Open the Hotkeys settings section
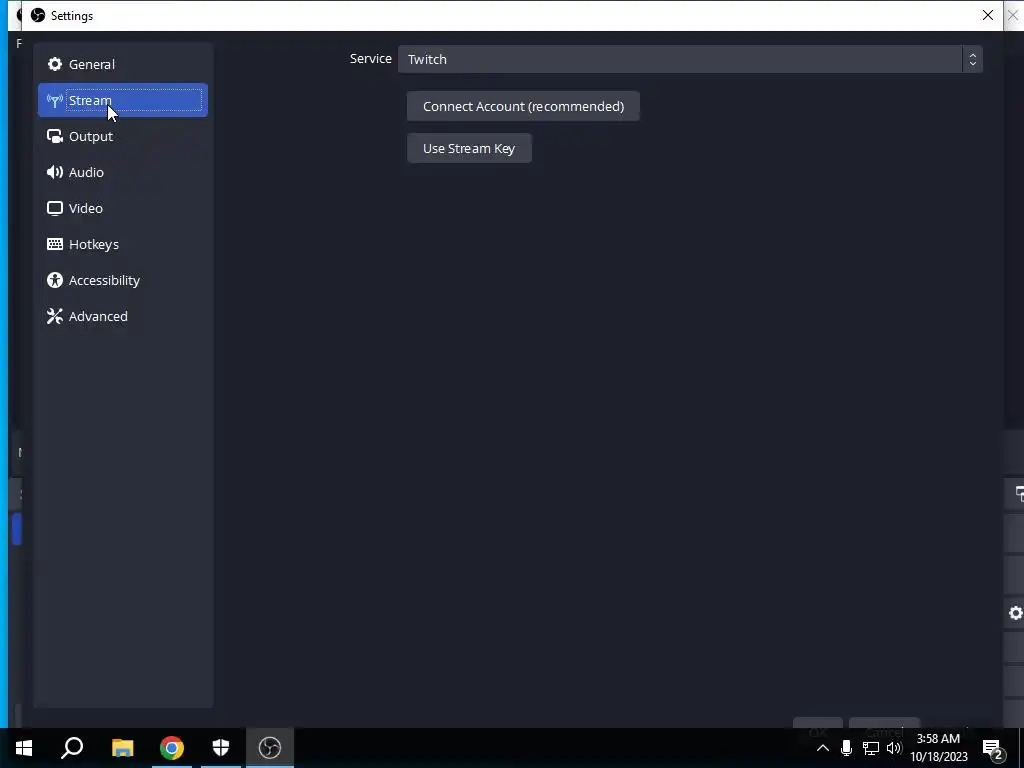This screenshot has height=768, width=1024. click(123, 244)
